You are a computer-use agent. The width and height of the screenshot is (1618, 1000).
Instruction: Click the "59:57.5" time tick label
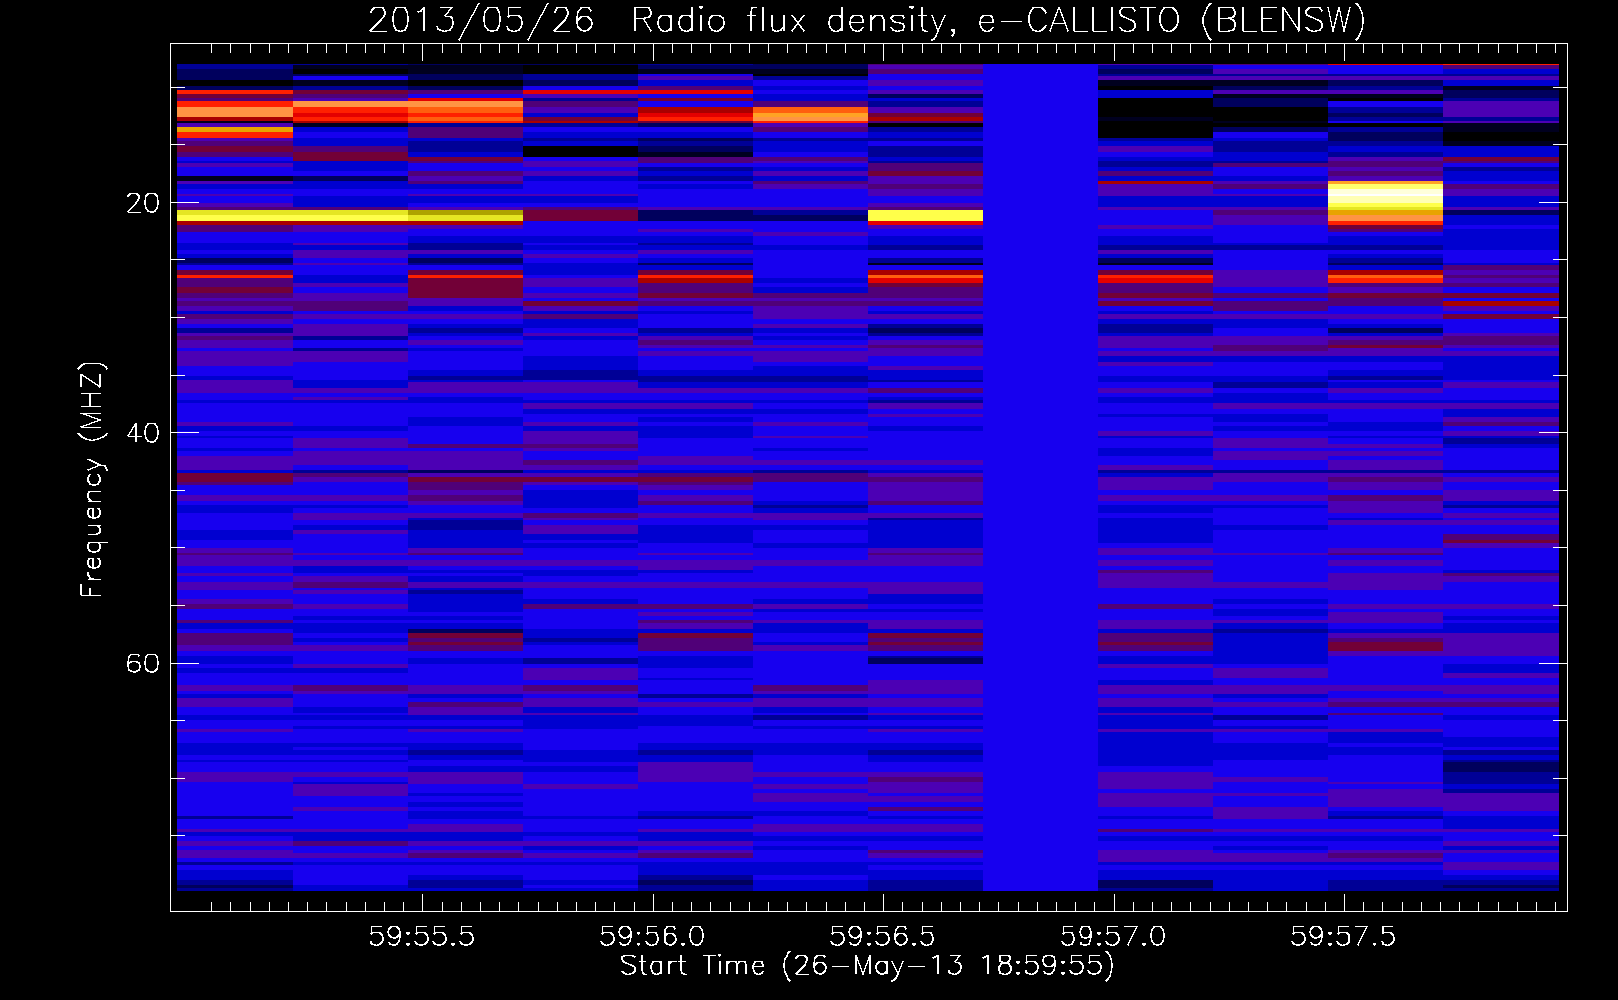pos(1343,936)
